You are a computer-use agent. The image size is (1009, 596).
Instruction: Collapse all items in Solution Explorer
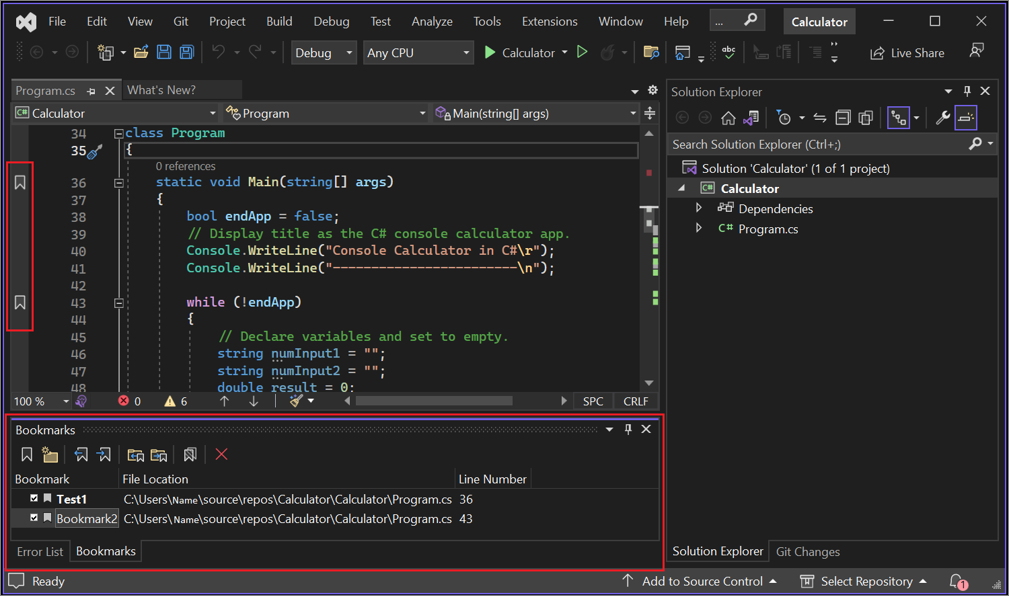pos(843,118)
